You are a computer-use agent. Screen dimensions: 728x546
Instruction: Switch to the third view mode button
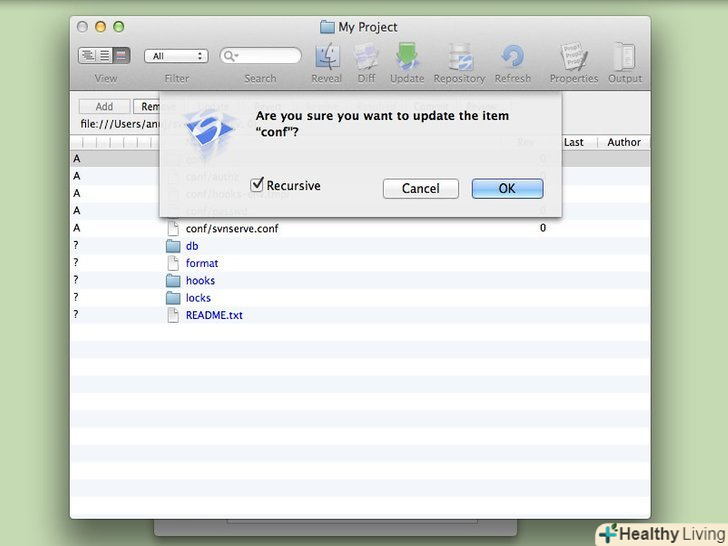coord(121,56)
